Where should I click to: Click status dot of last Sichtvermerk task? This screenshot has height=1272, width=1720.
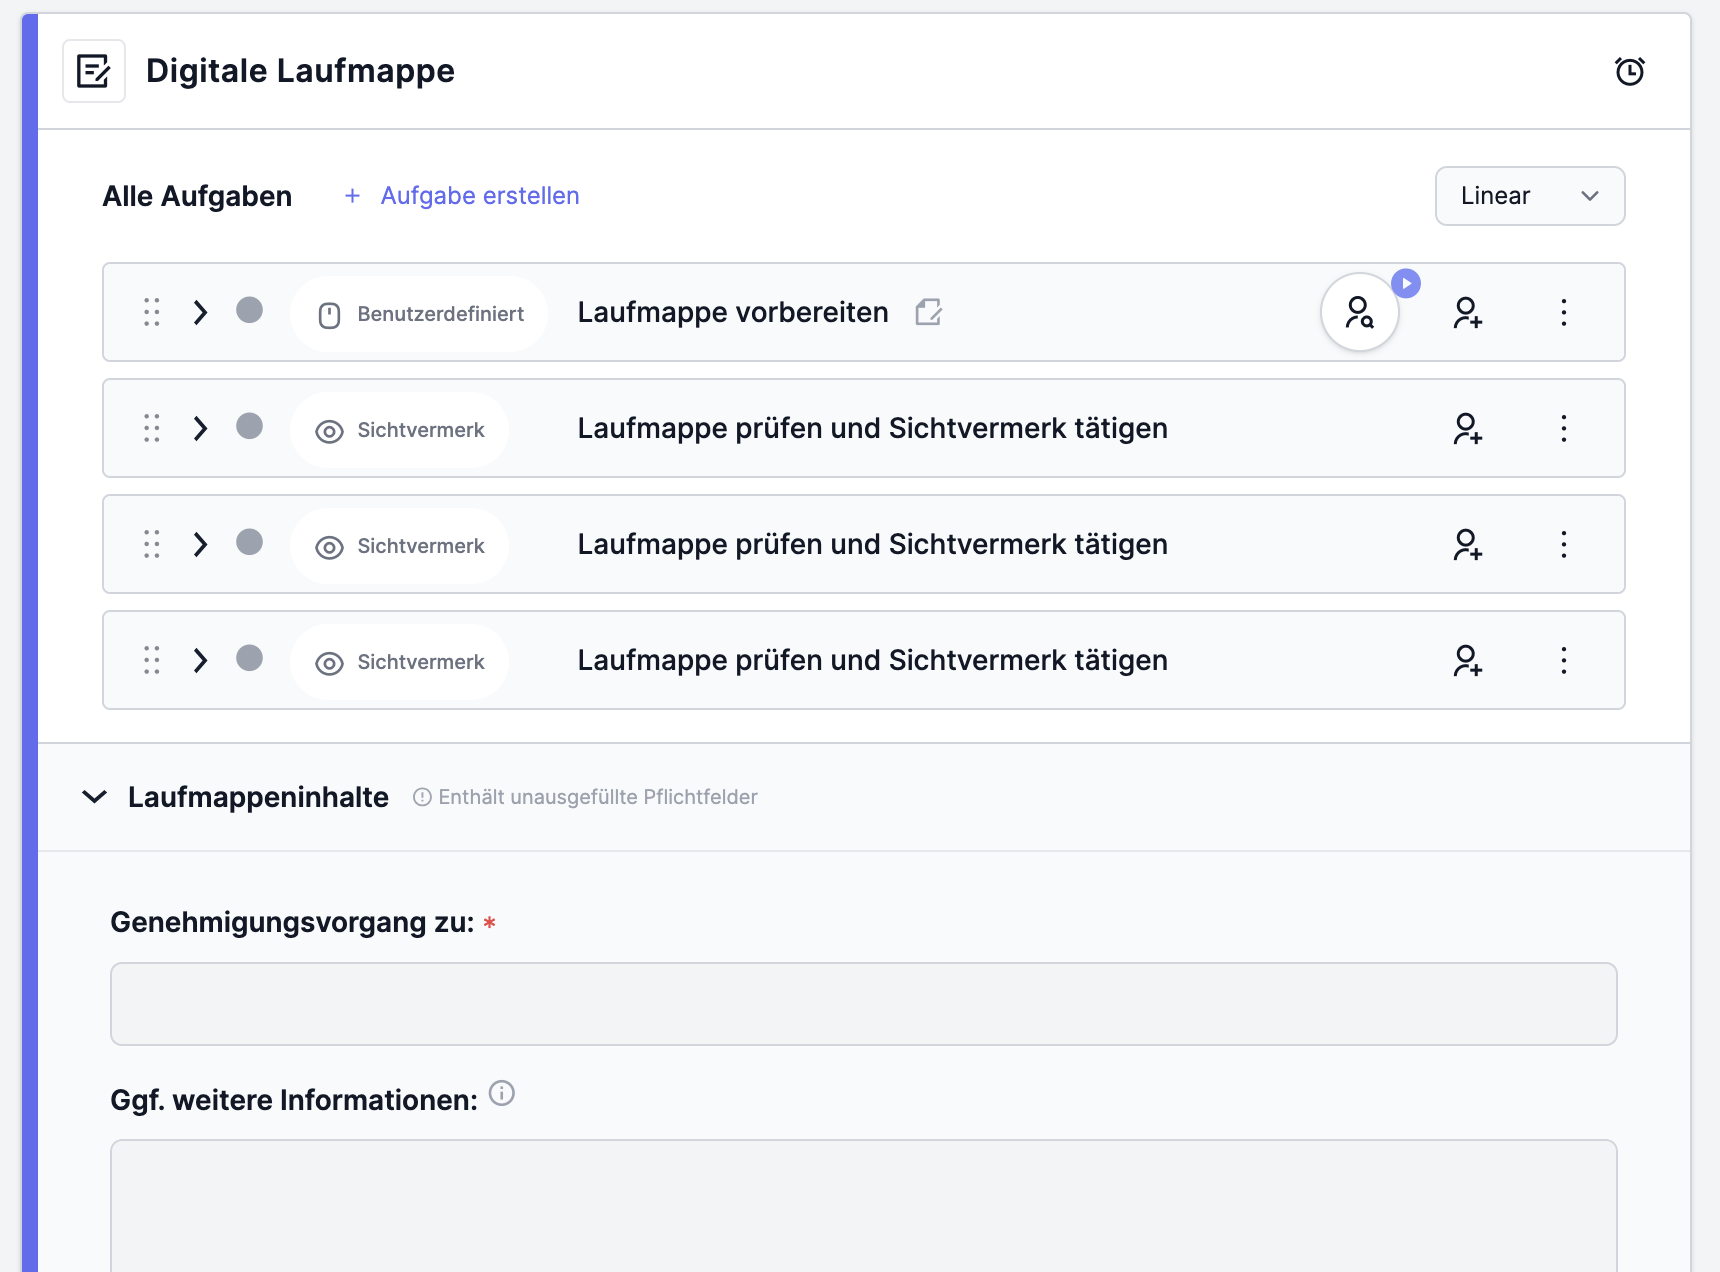250,658
